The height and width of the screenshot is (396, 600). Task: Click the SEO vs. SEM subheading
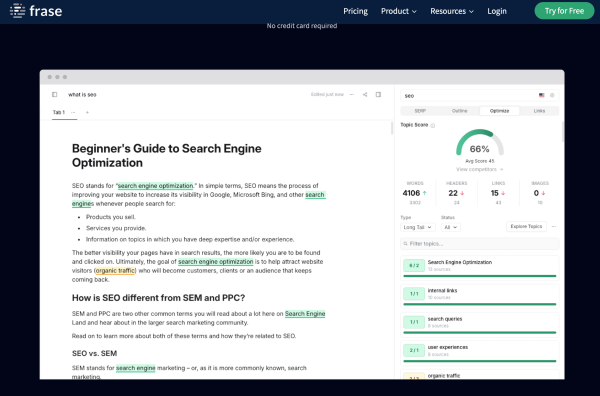(x=95, y=353)
